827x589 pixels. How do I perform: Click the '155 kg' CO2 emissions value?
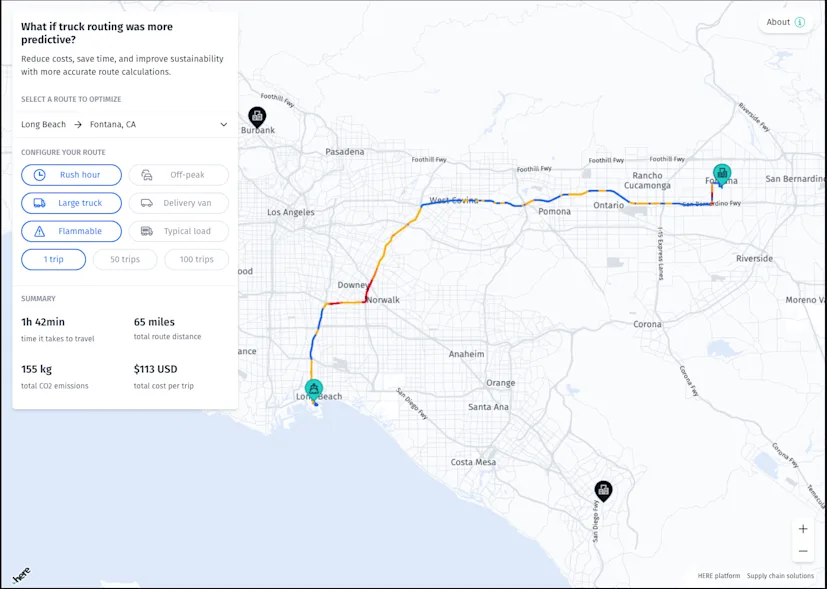click(x=36, y=369)
